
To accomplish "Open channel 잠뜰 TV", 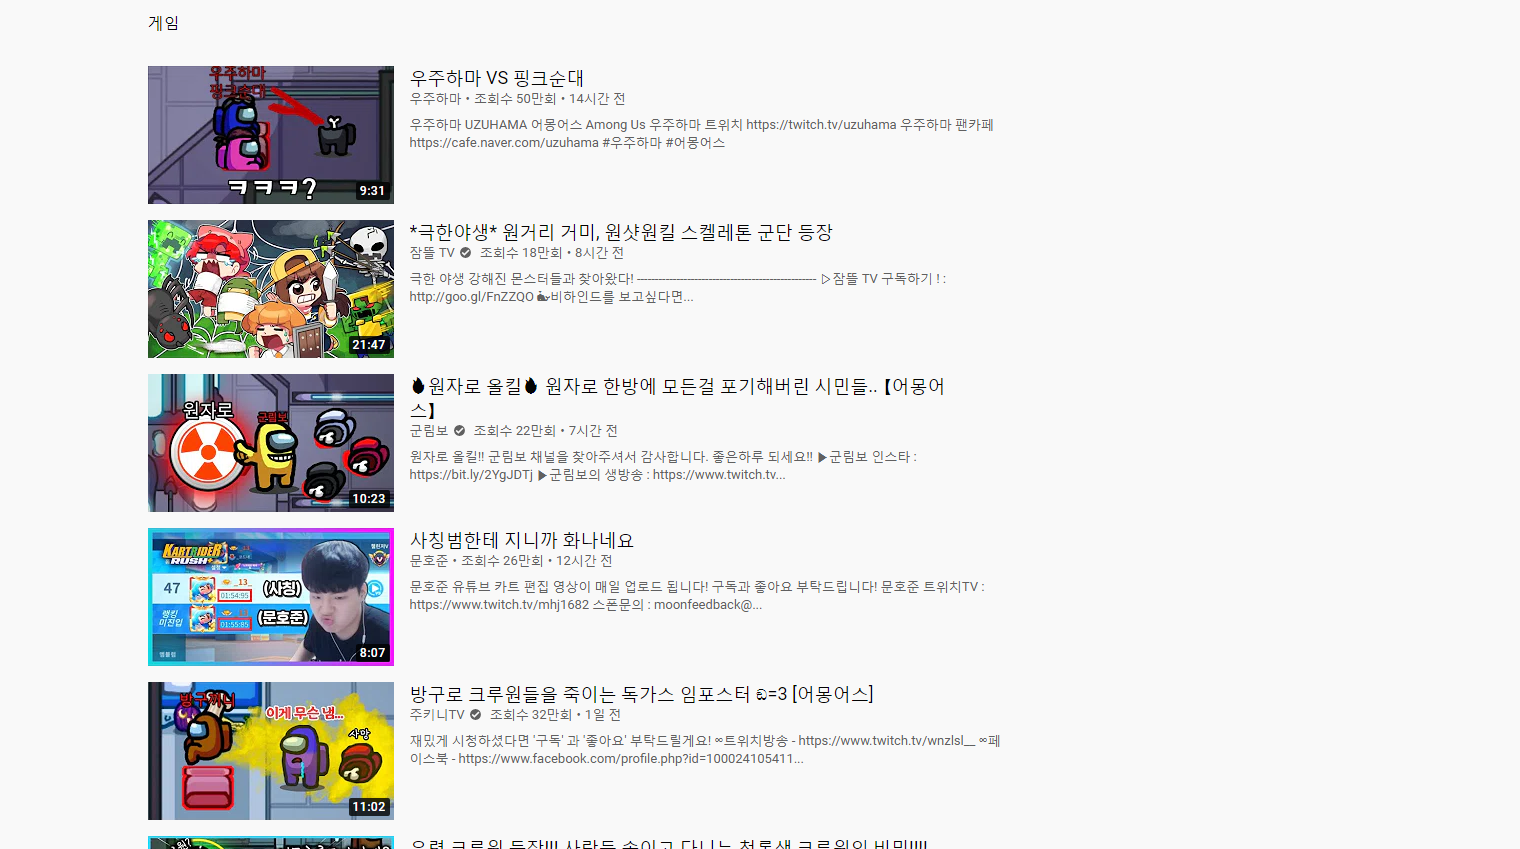I will tap(432, 253).
